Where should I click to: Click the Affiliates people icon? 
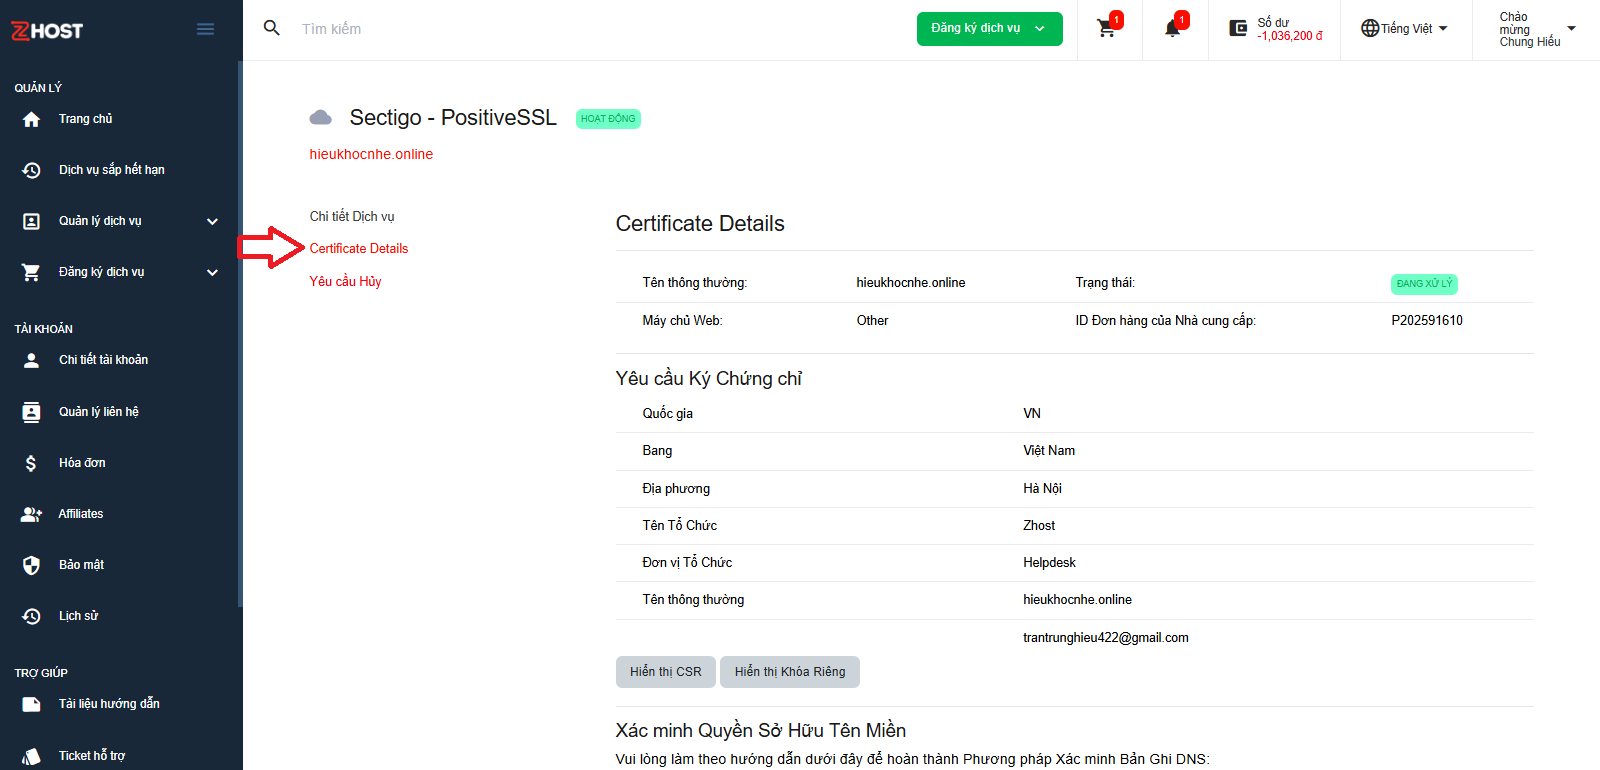point(31,514)
